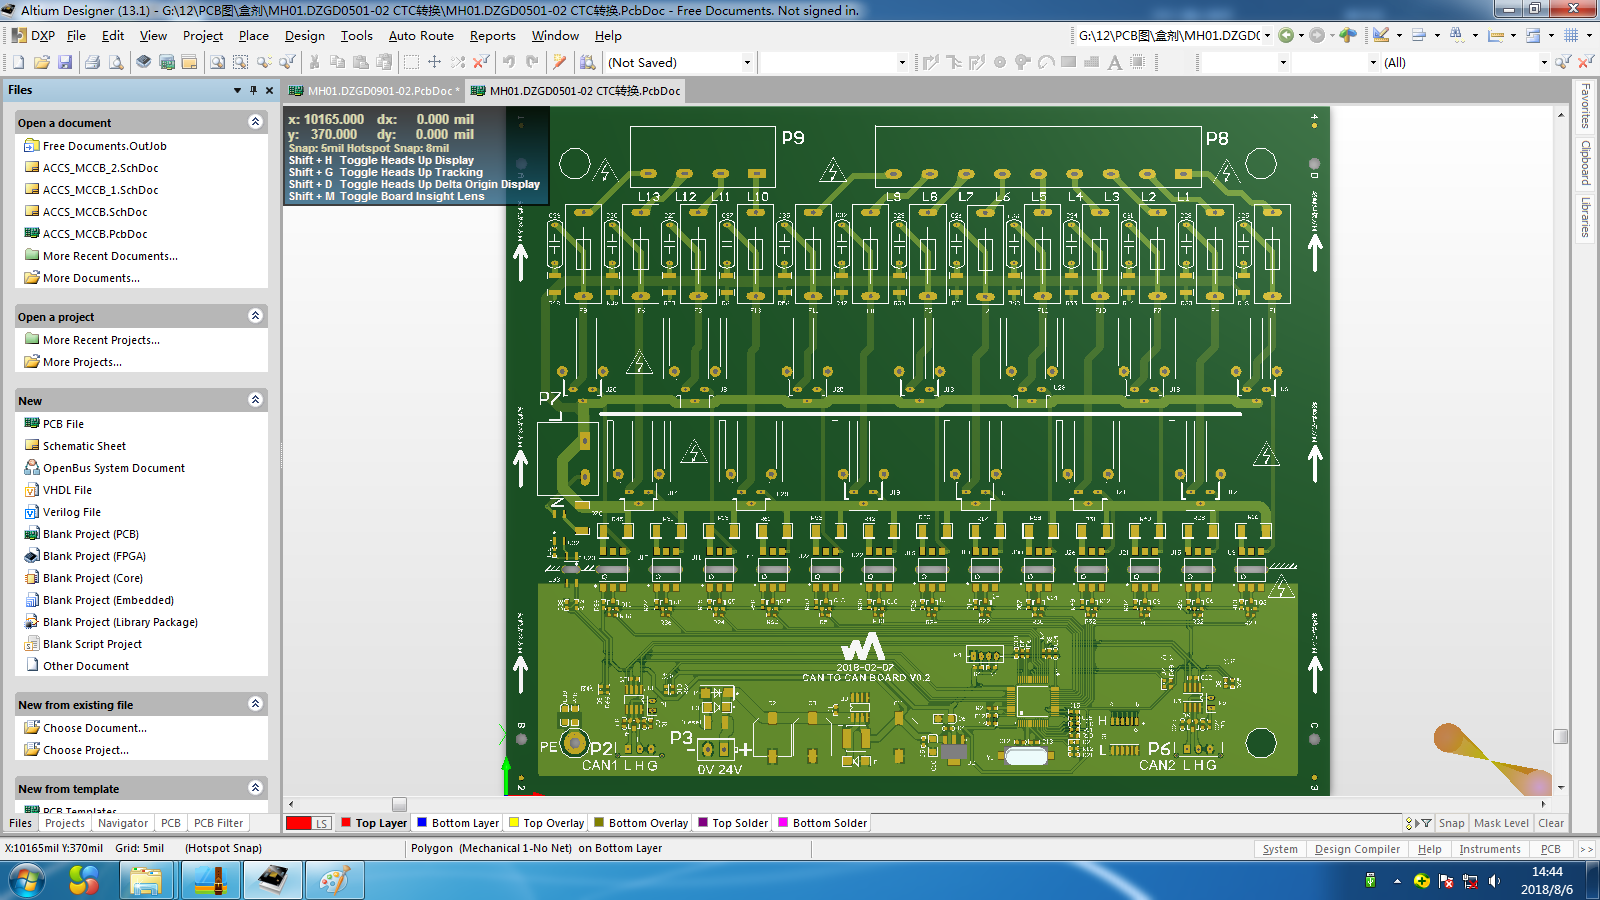The width and height of the screenshot is (1600, 900).
Task: Open the Place menu
Action: (253, 35)
